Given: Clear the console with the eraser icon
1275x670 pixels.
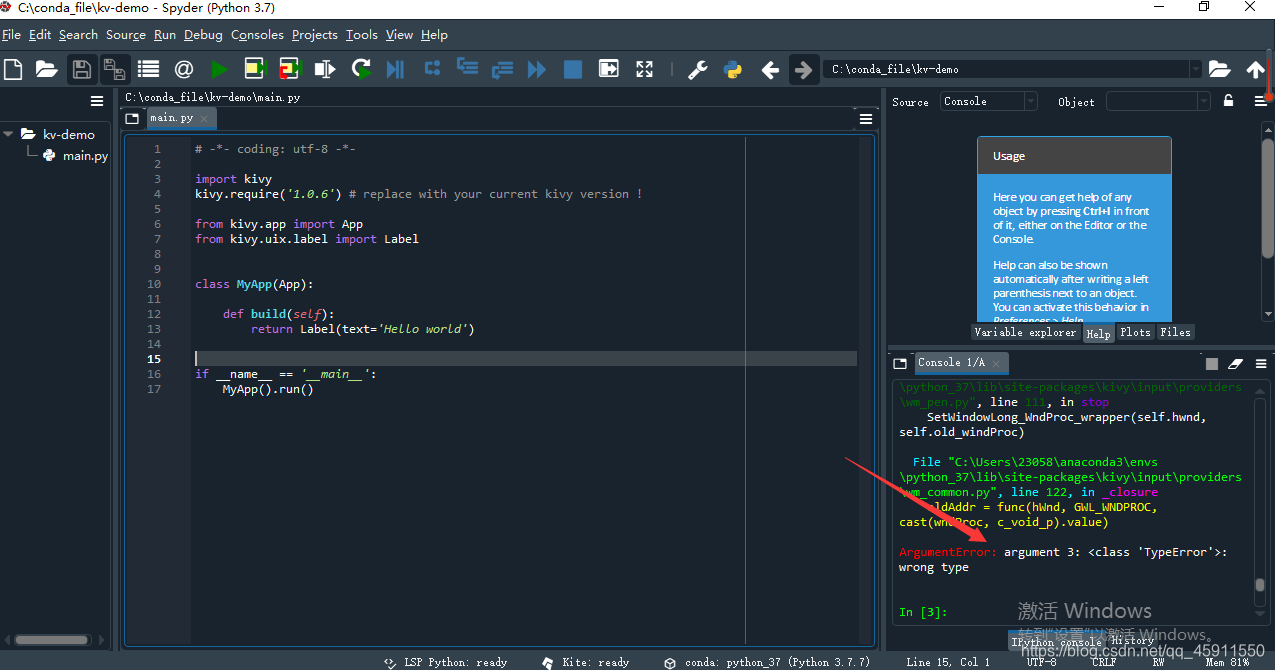Looking at the screenshot, I should (1235, 364).
